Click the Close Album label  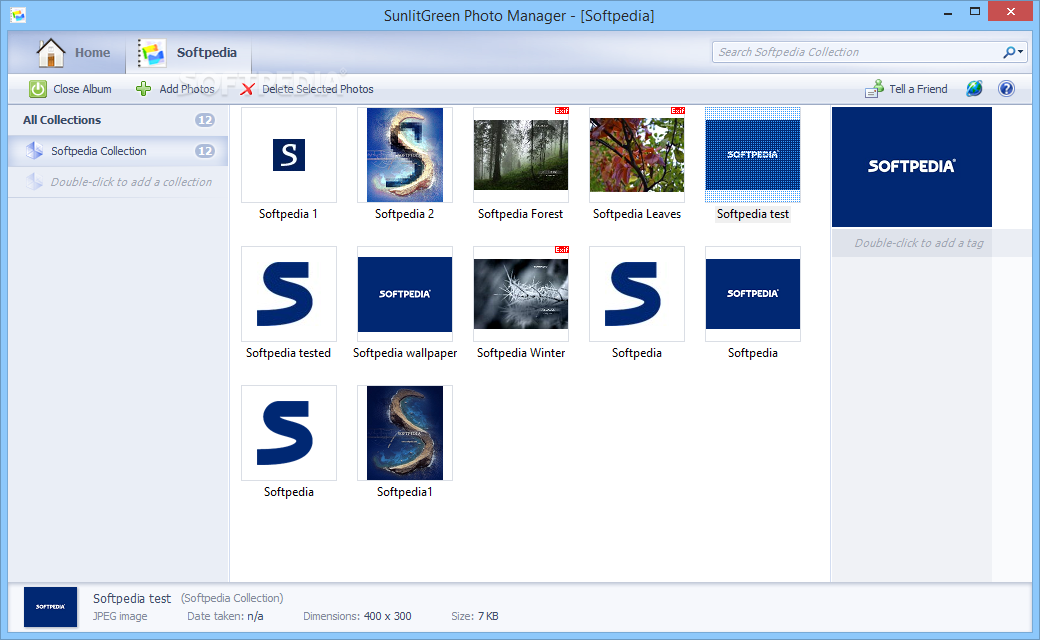tap(82, 89)
